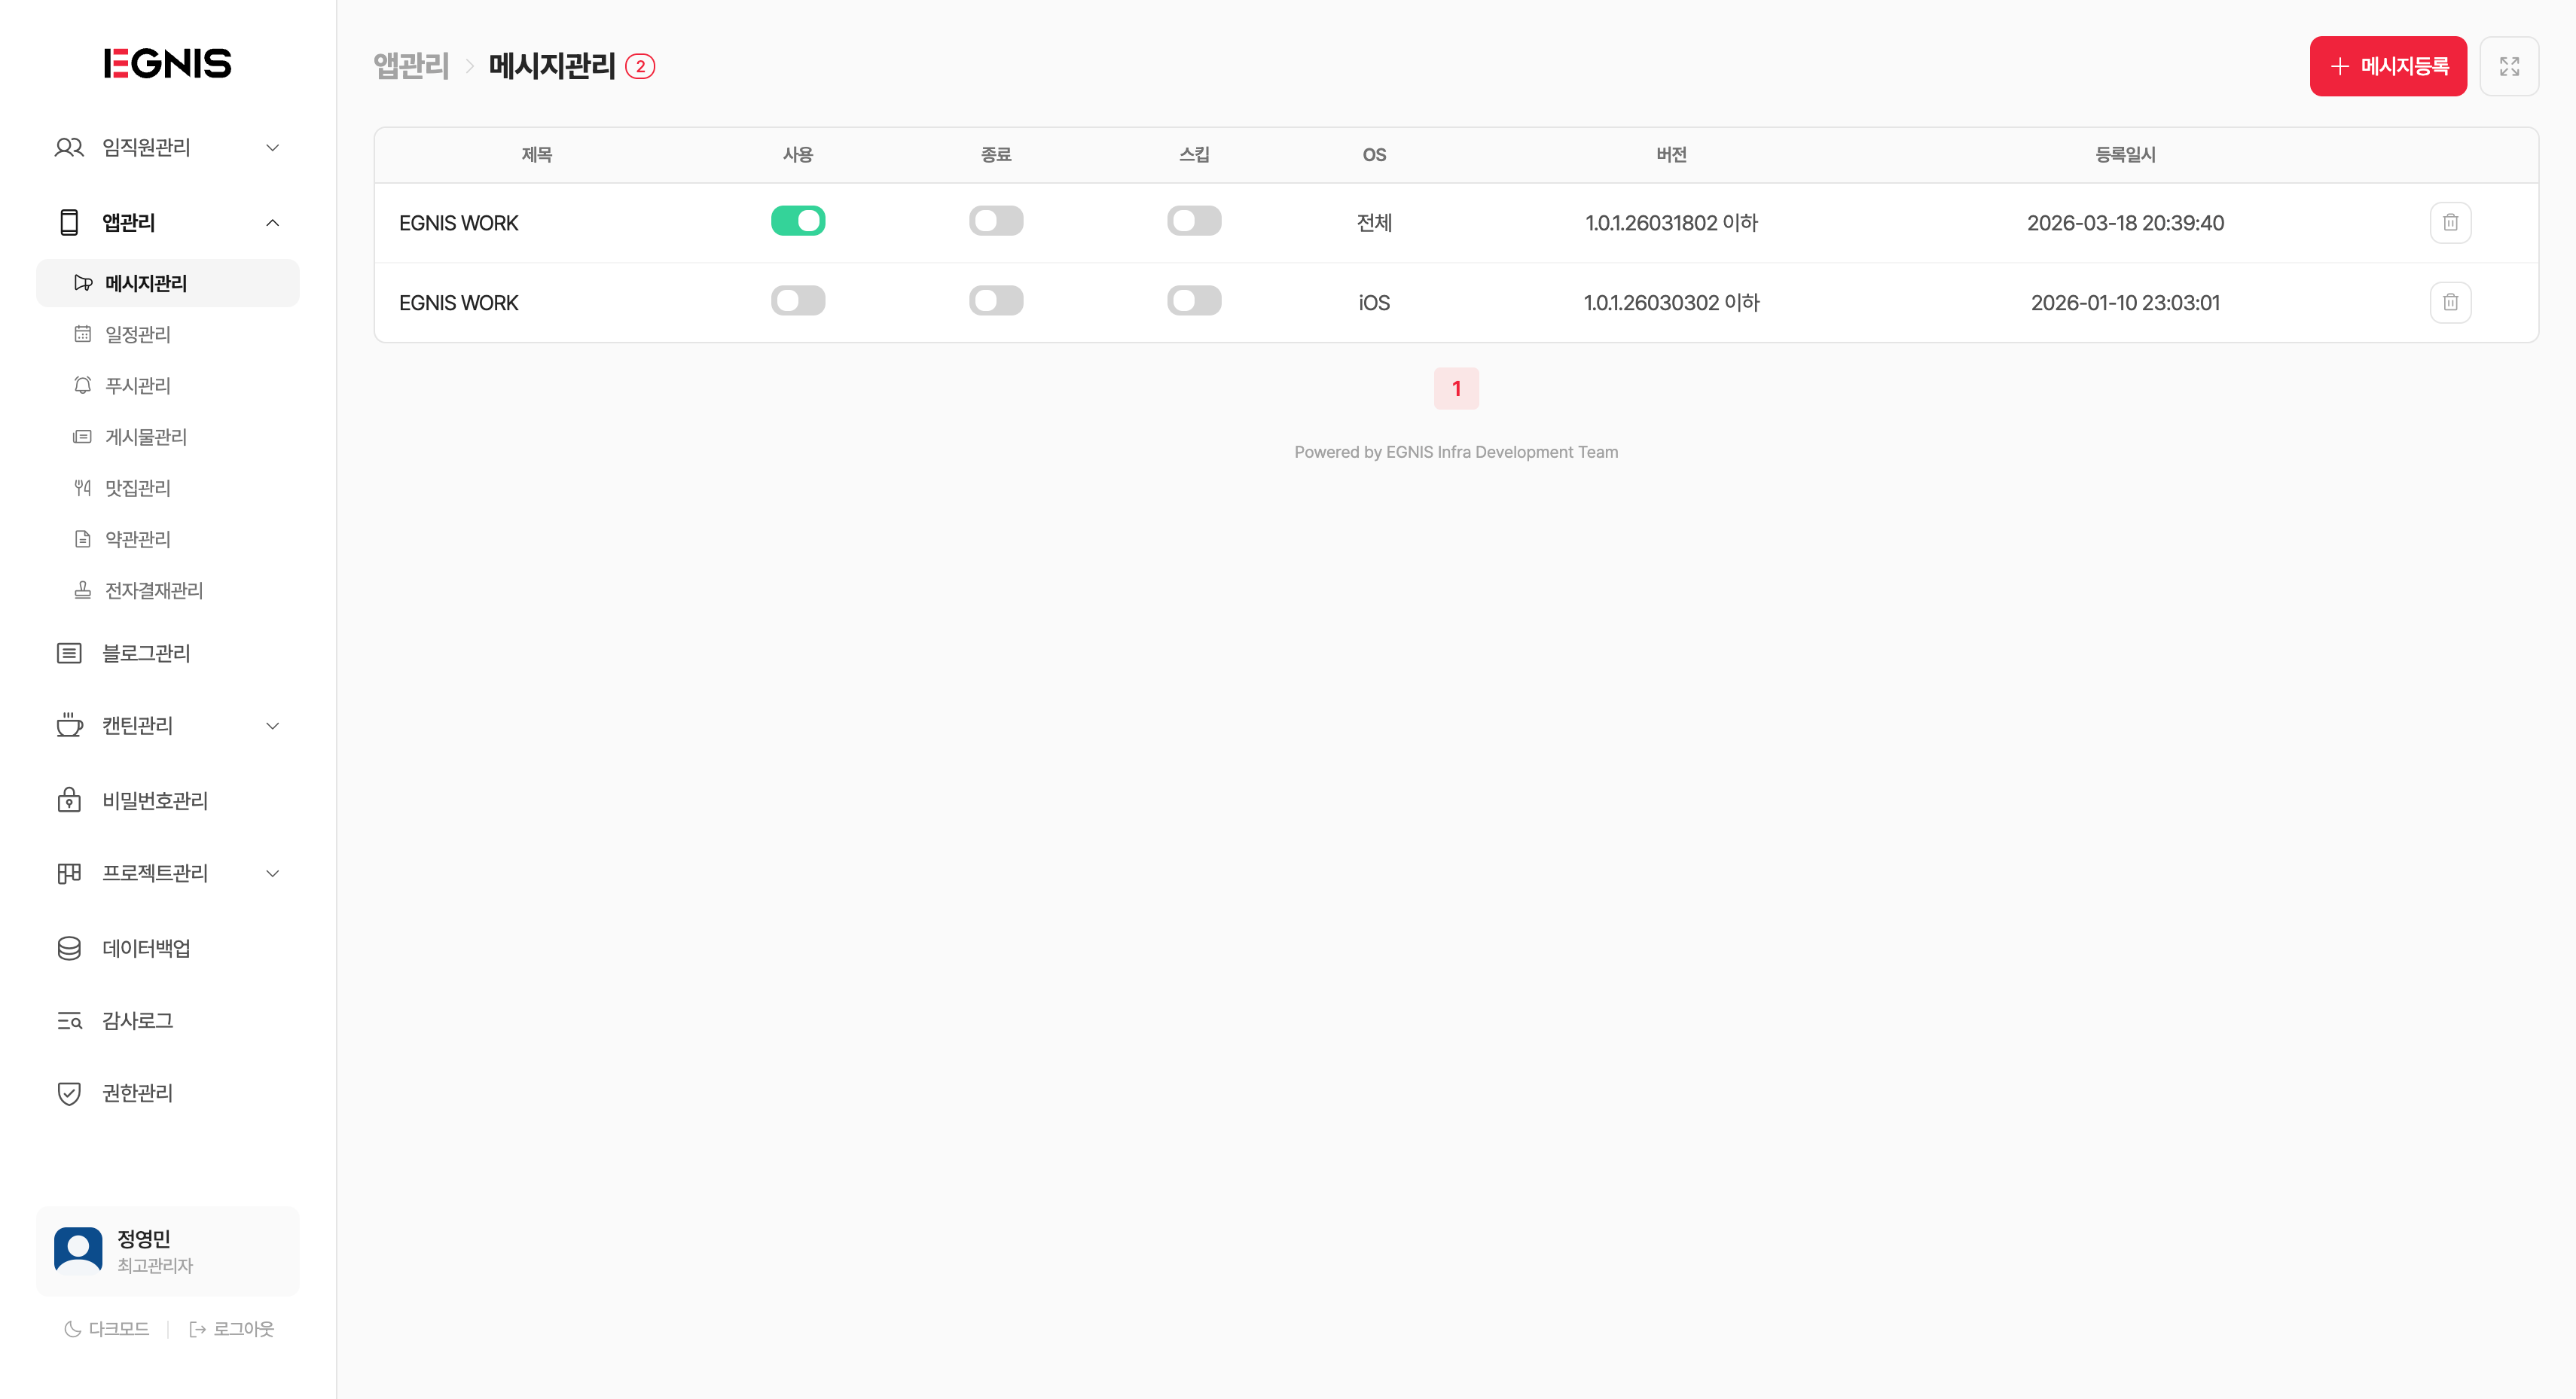Open the 감사로그 menu label
The image size is (2576, 1399).
click(137, 1020)
